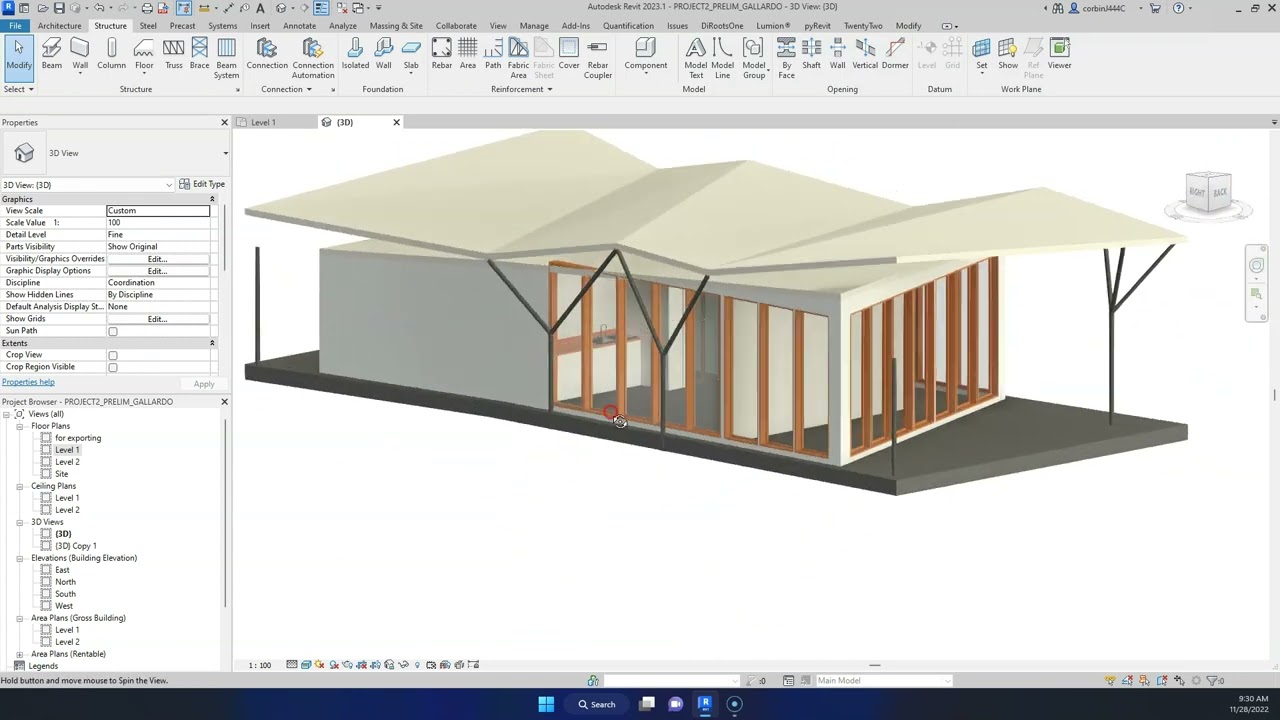This screenshot has width=1280, height=720.
Task: Click the Edit Type button
Action: 202,184
